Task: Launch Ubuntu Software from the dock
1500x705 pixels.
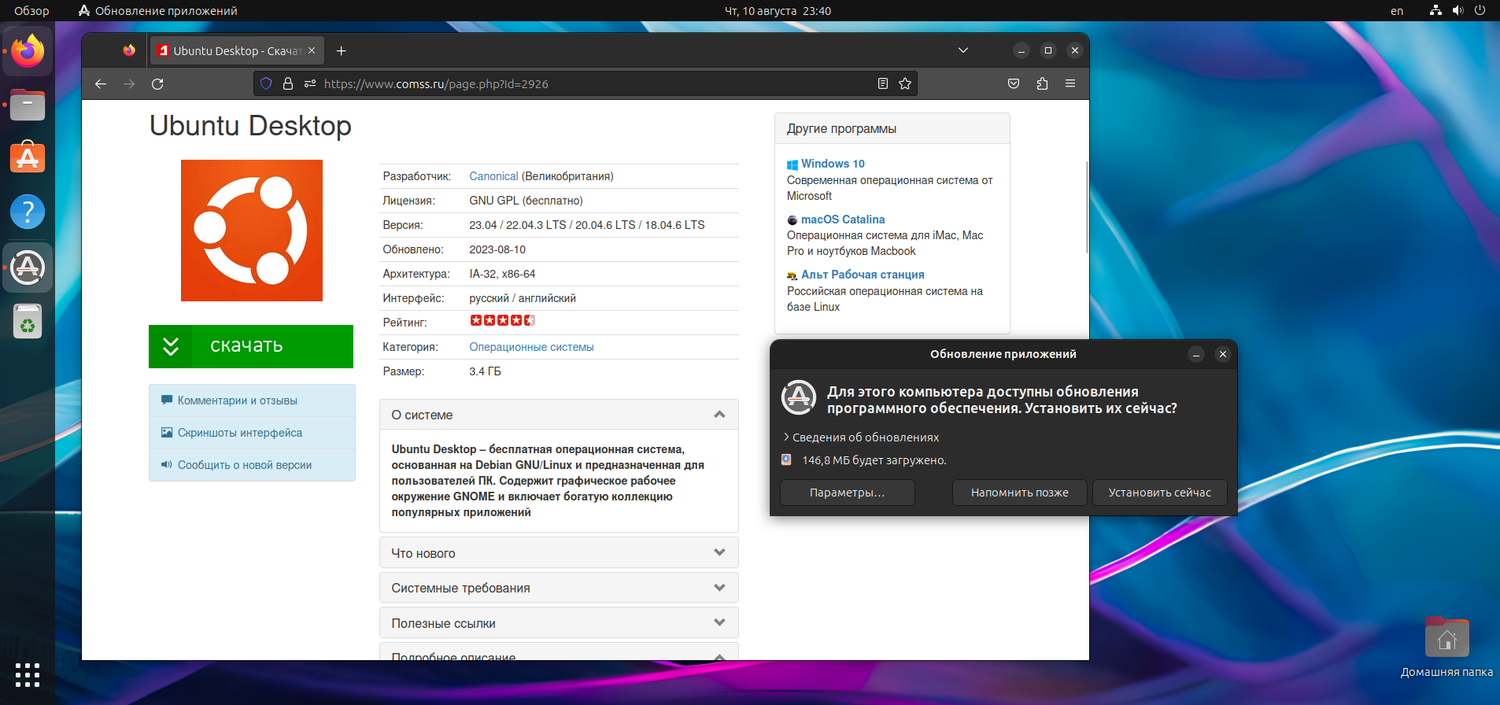Action: click(x=28, y=158)
